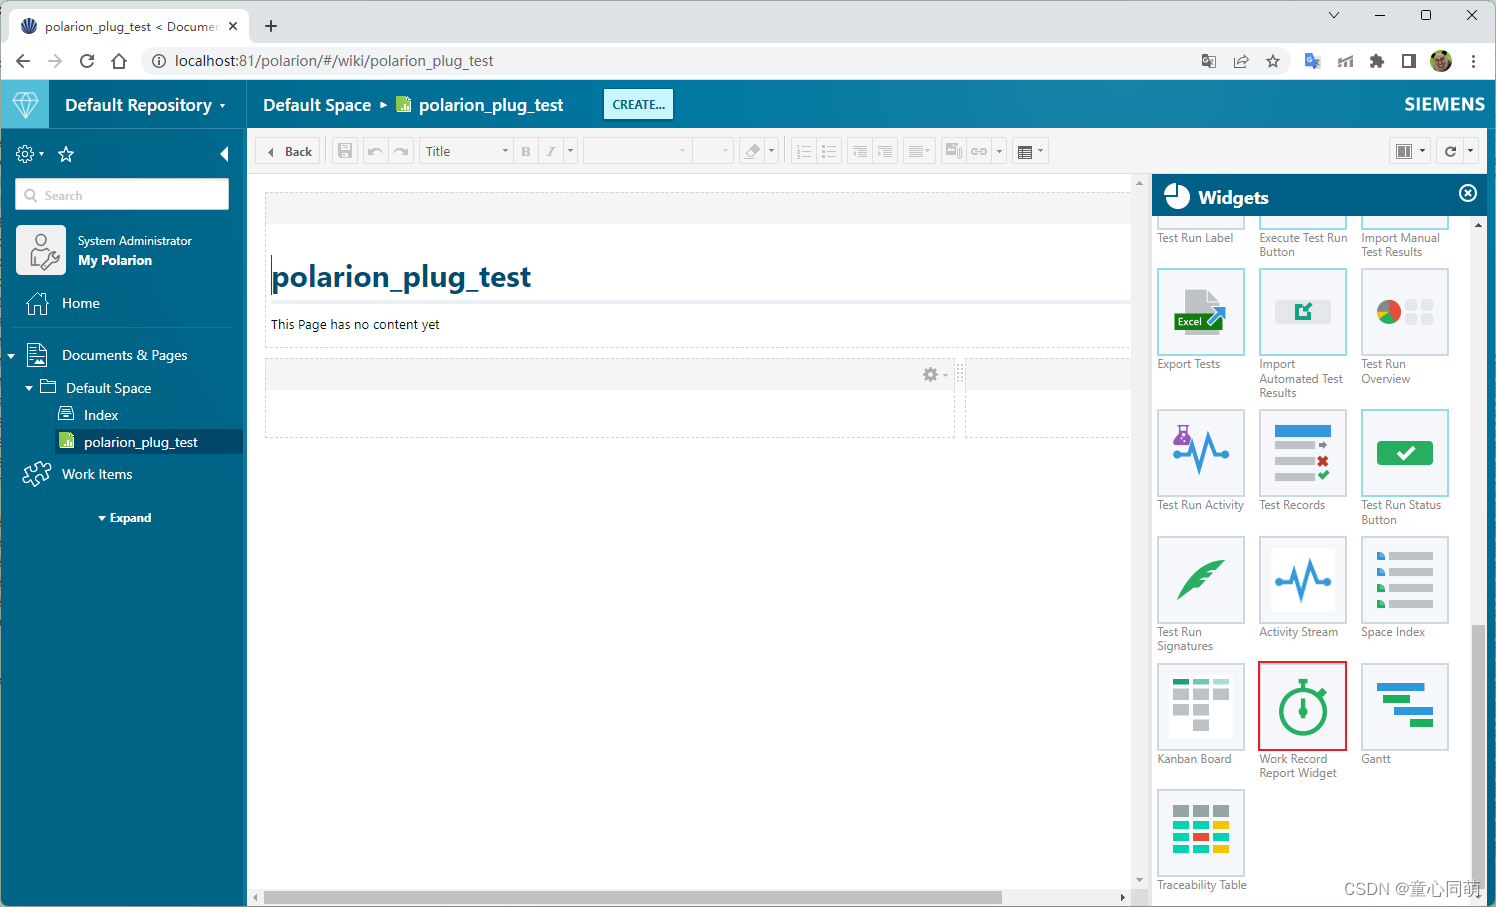The height and width of the screenshot is (907, 1496).
Task: Click the increase indent icon
Action: click(x=885, y=152)
